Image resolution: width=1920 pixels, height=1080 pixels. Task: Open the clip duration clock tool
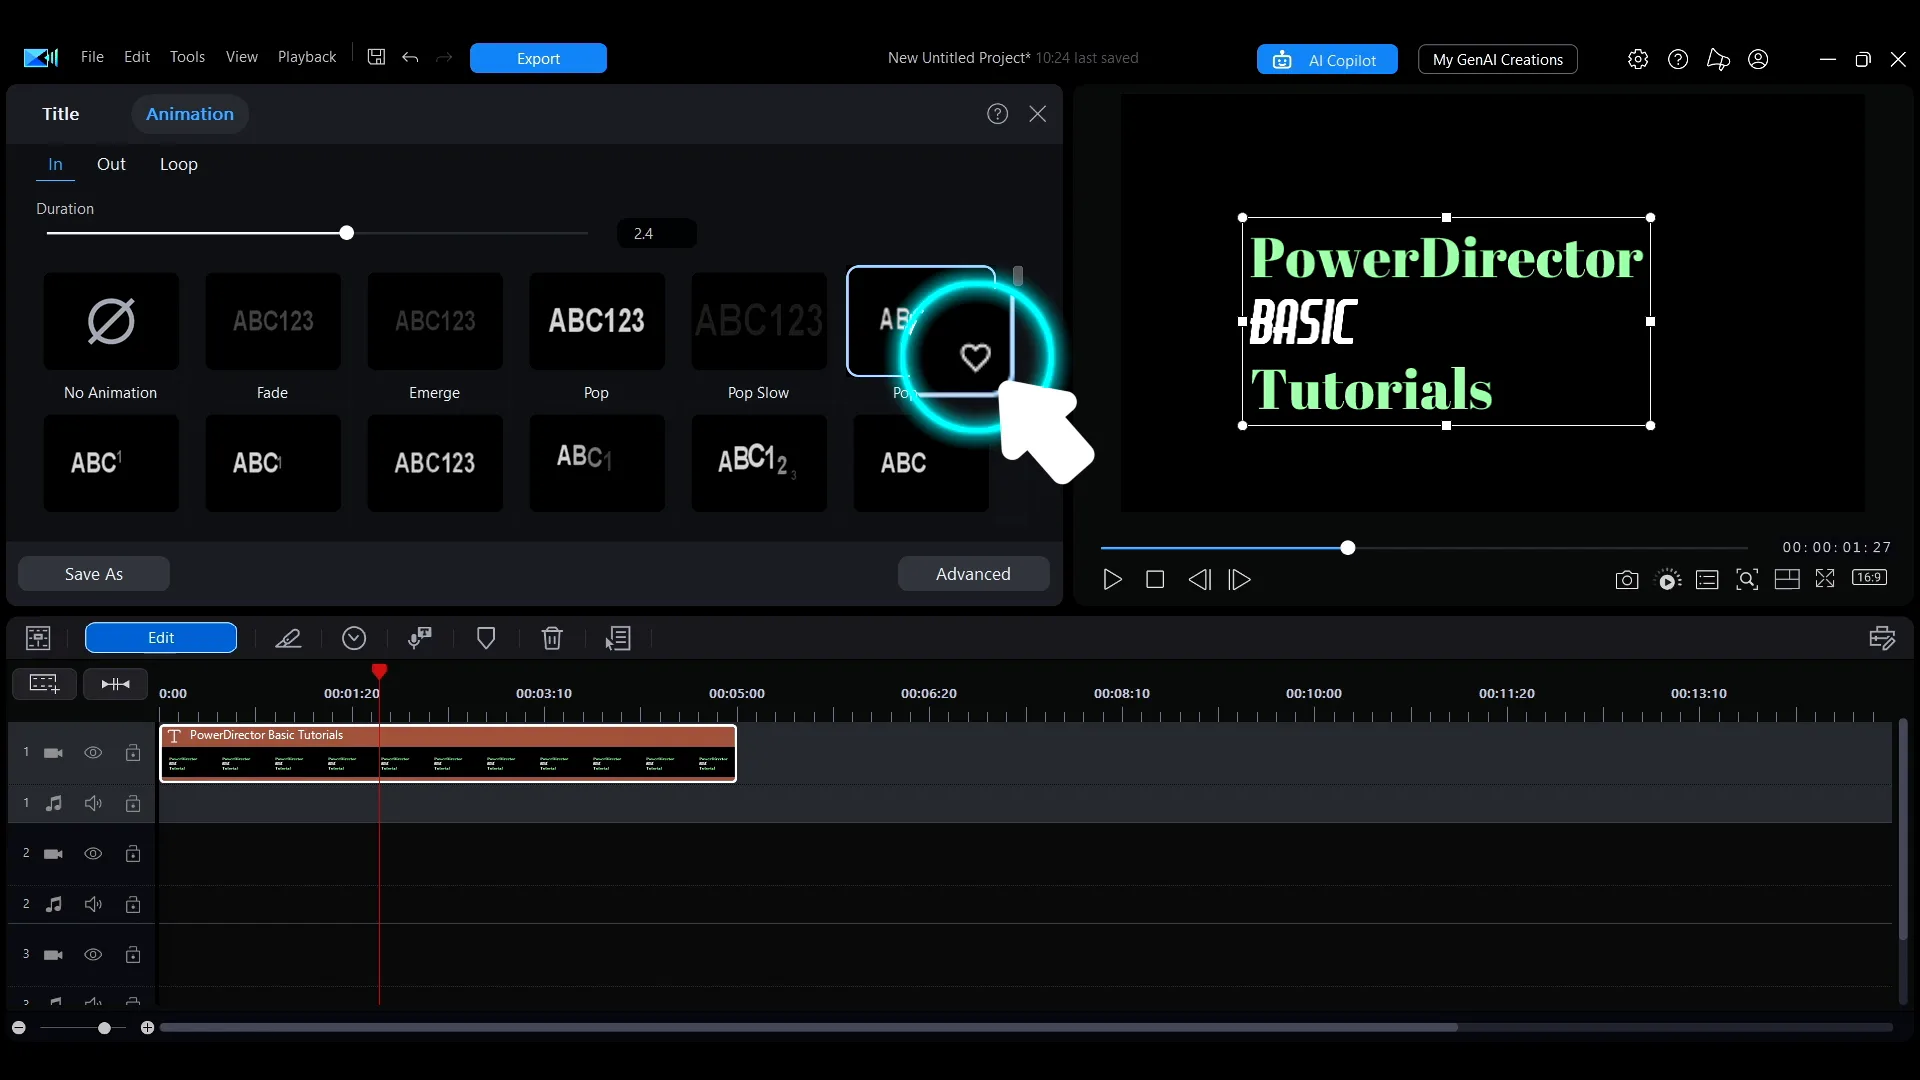(x=354, y=638)
